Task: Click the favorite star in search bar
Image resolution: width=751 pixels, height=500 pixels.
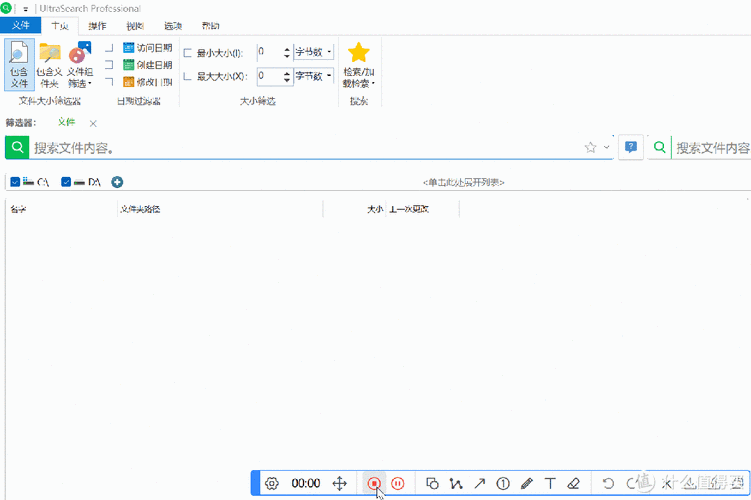Action: 591,148
